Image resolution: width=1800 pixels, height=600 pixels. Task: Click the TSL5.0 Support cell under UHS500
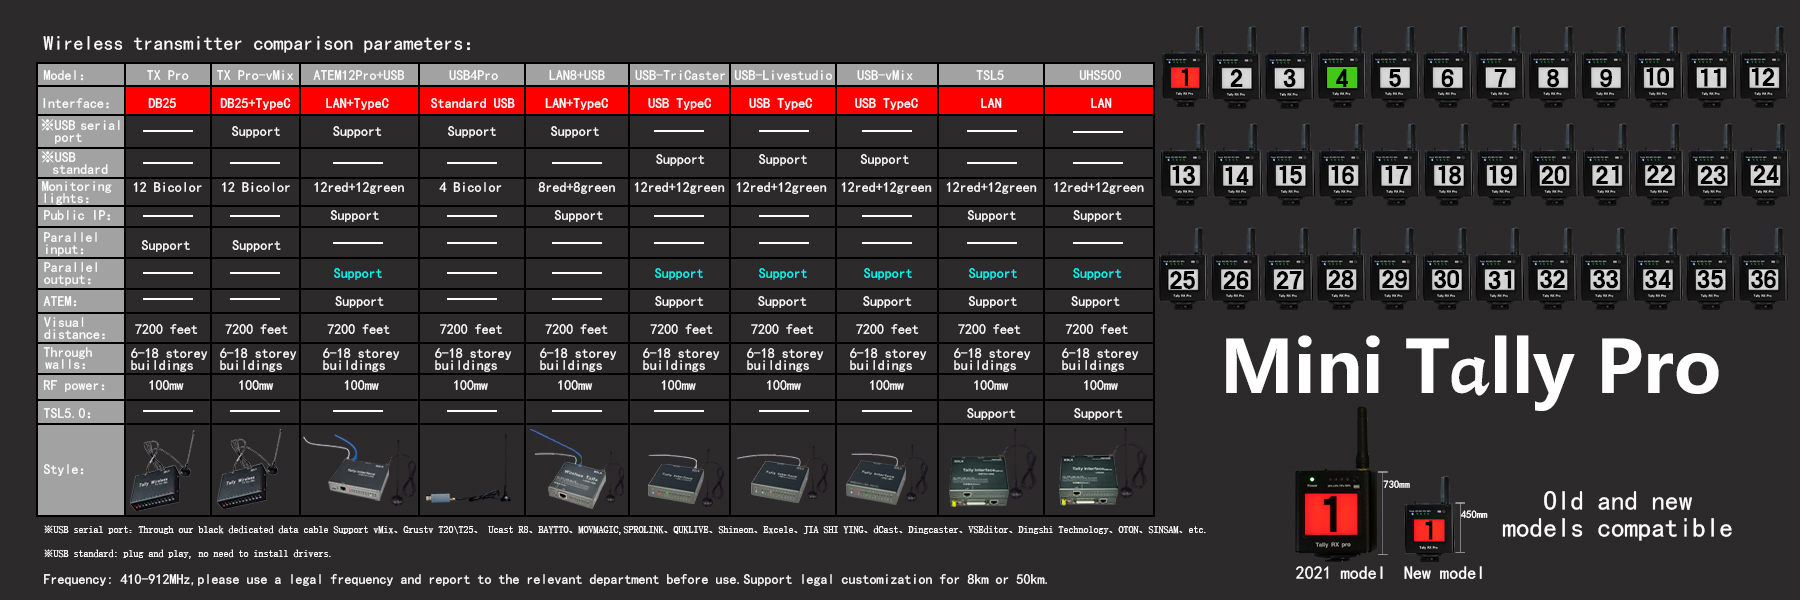tap(1098, 414)
